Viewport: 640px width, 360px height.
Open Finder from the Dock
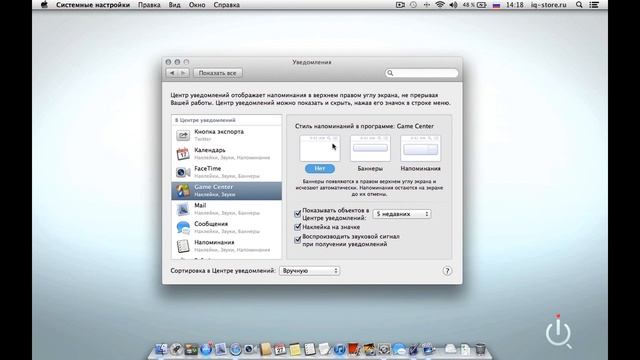[161, 349]
